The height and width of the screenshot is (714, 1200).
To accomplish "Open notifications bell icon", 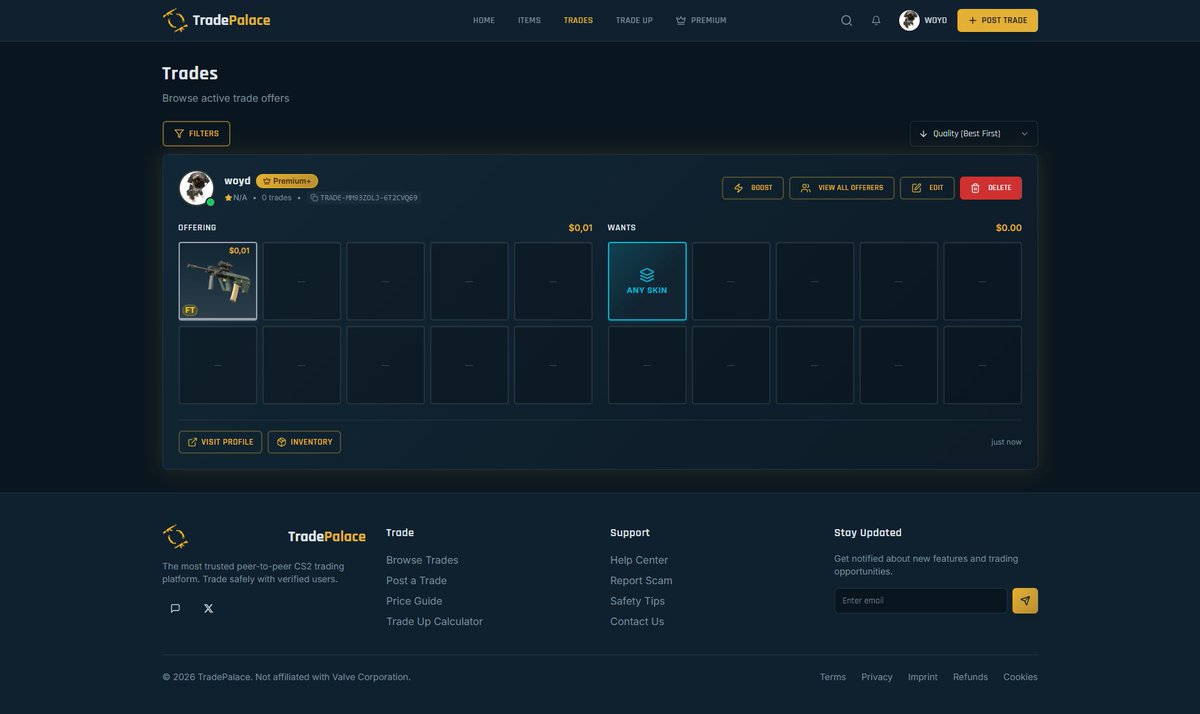I will 876,20.
